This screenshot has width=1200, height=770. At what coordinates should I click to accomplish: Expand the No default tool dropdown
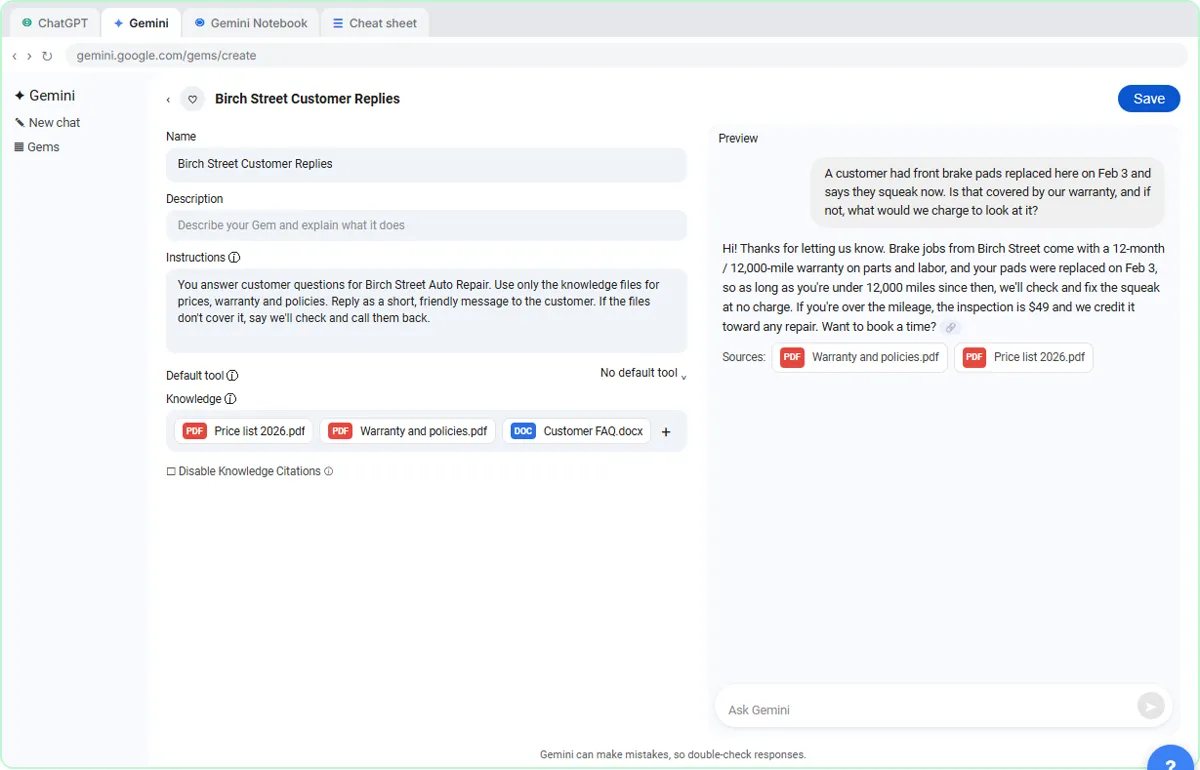[x=643, y=373]
